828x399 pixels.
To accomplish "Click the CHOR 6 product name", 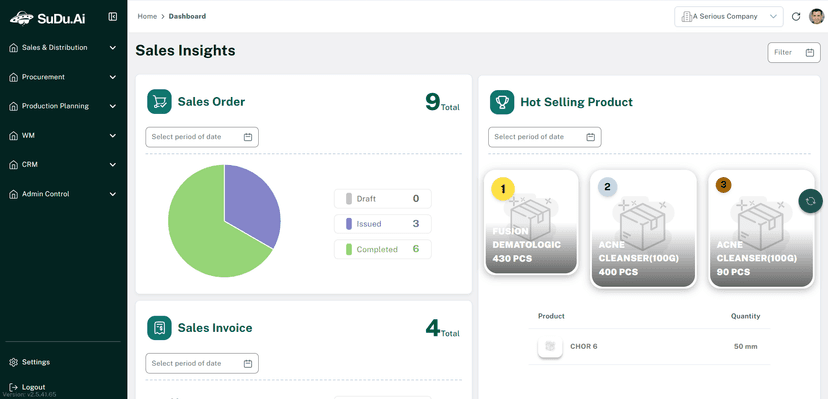I will pos(584,347).
